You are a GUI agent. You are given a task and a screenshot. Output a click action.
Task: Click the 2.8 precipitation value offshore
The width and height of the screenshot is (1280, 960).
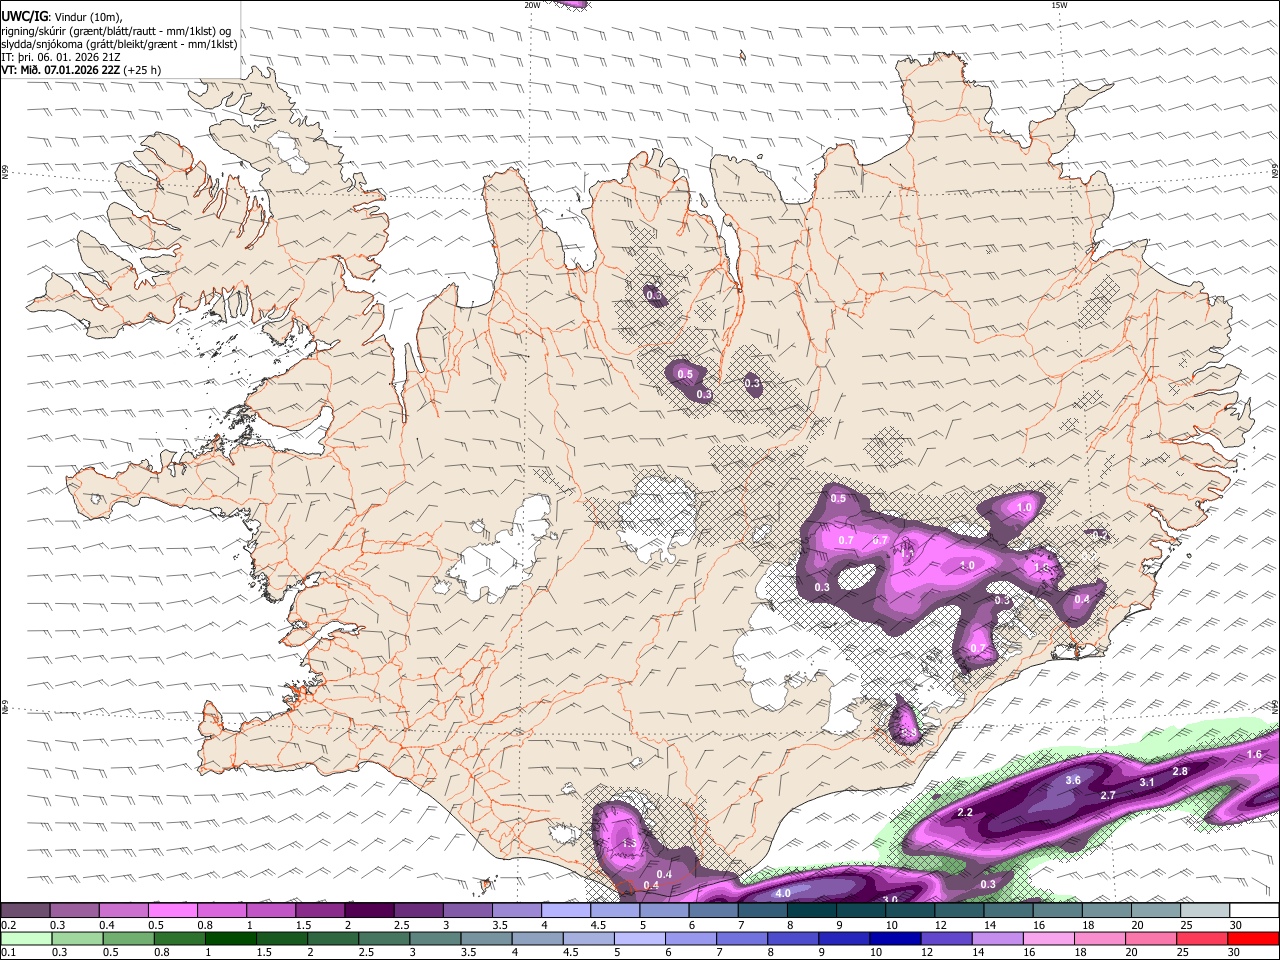1180,771
